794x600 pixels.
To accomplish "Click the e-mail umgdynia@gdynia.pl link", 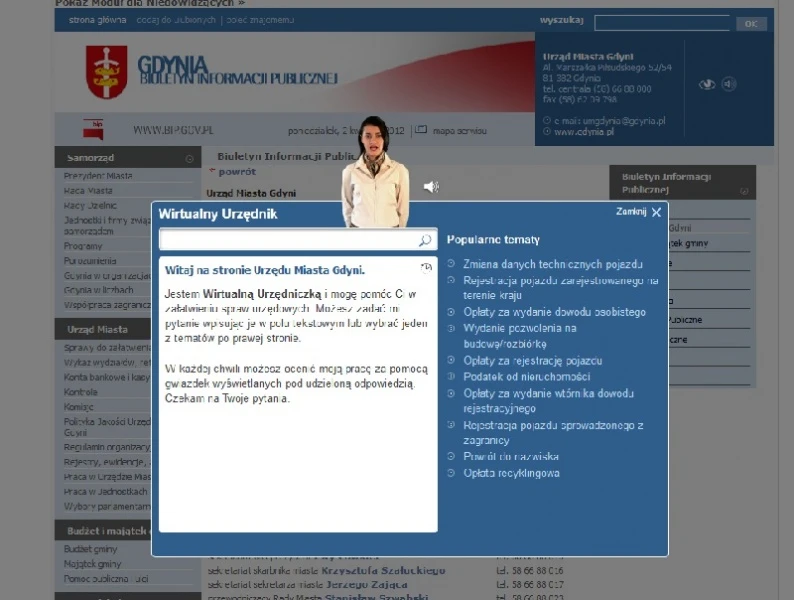I will (x=609, y=121).
